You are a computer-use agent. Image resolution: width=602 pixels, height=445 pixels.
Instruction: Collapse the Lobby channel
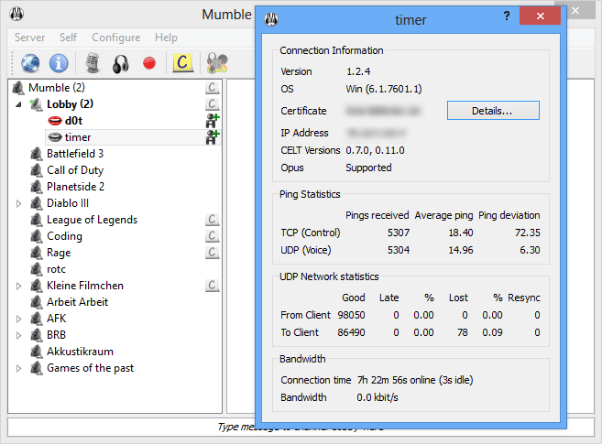pyautogui.click(x=18, y=104)
